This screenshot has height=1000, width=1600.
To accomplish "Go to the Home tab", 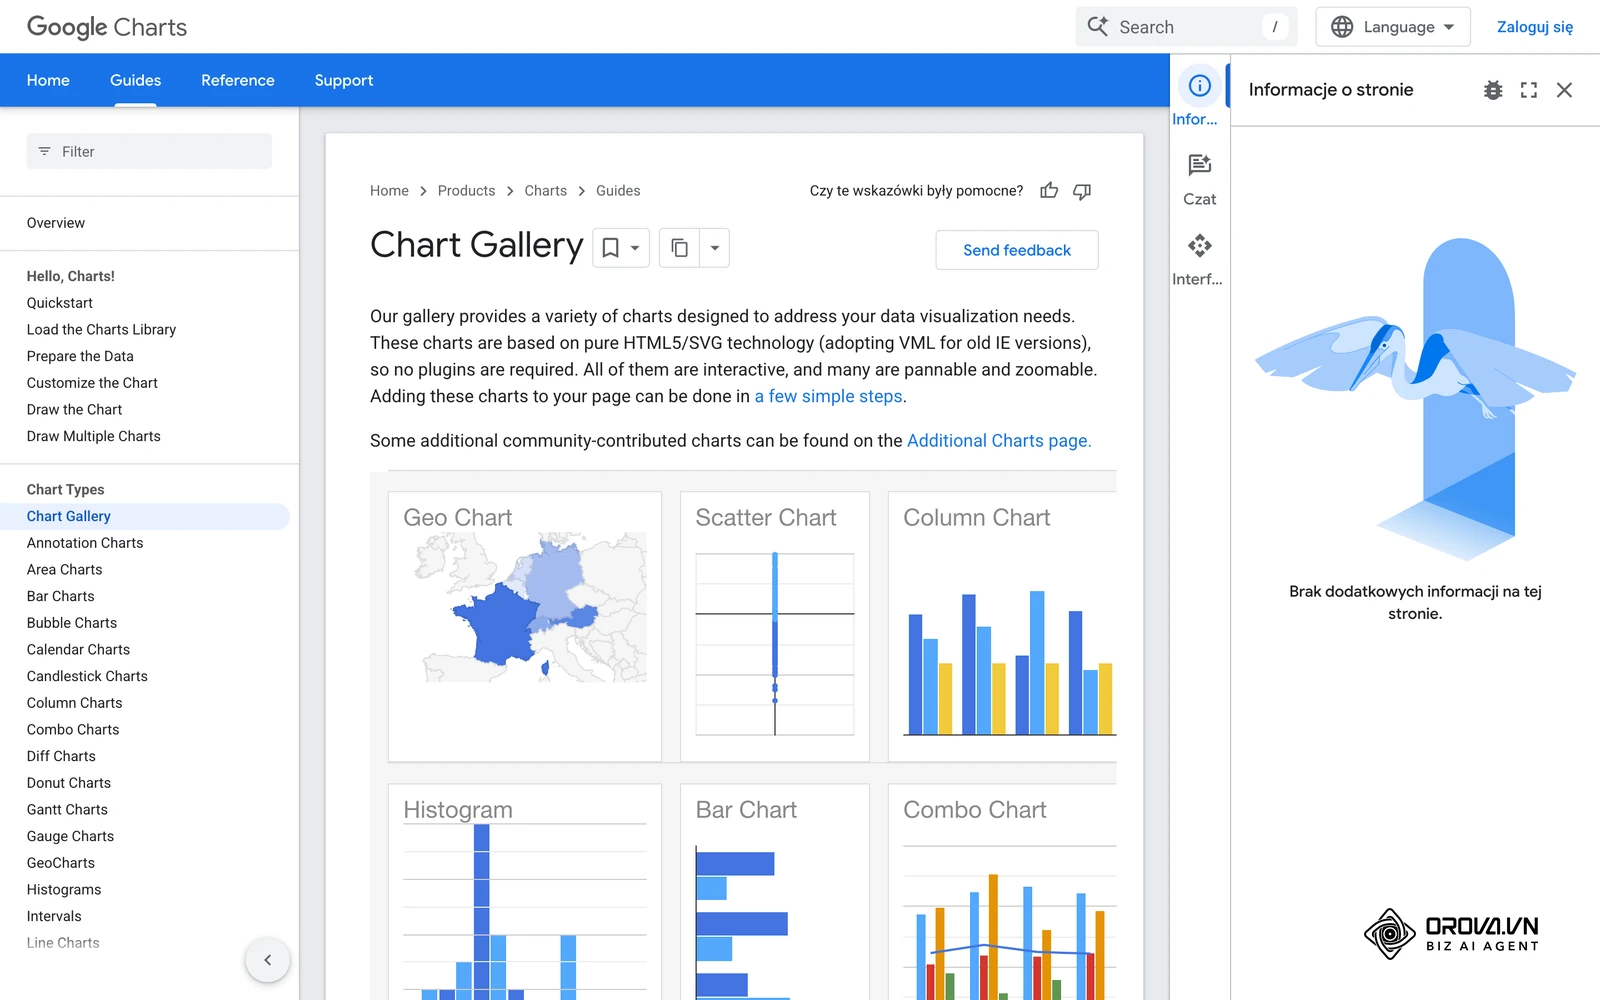I will point(48,80).
